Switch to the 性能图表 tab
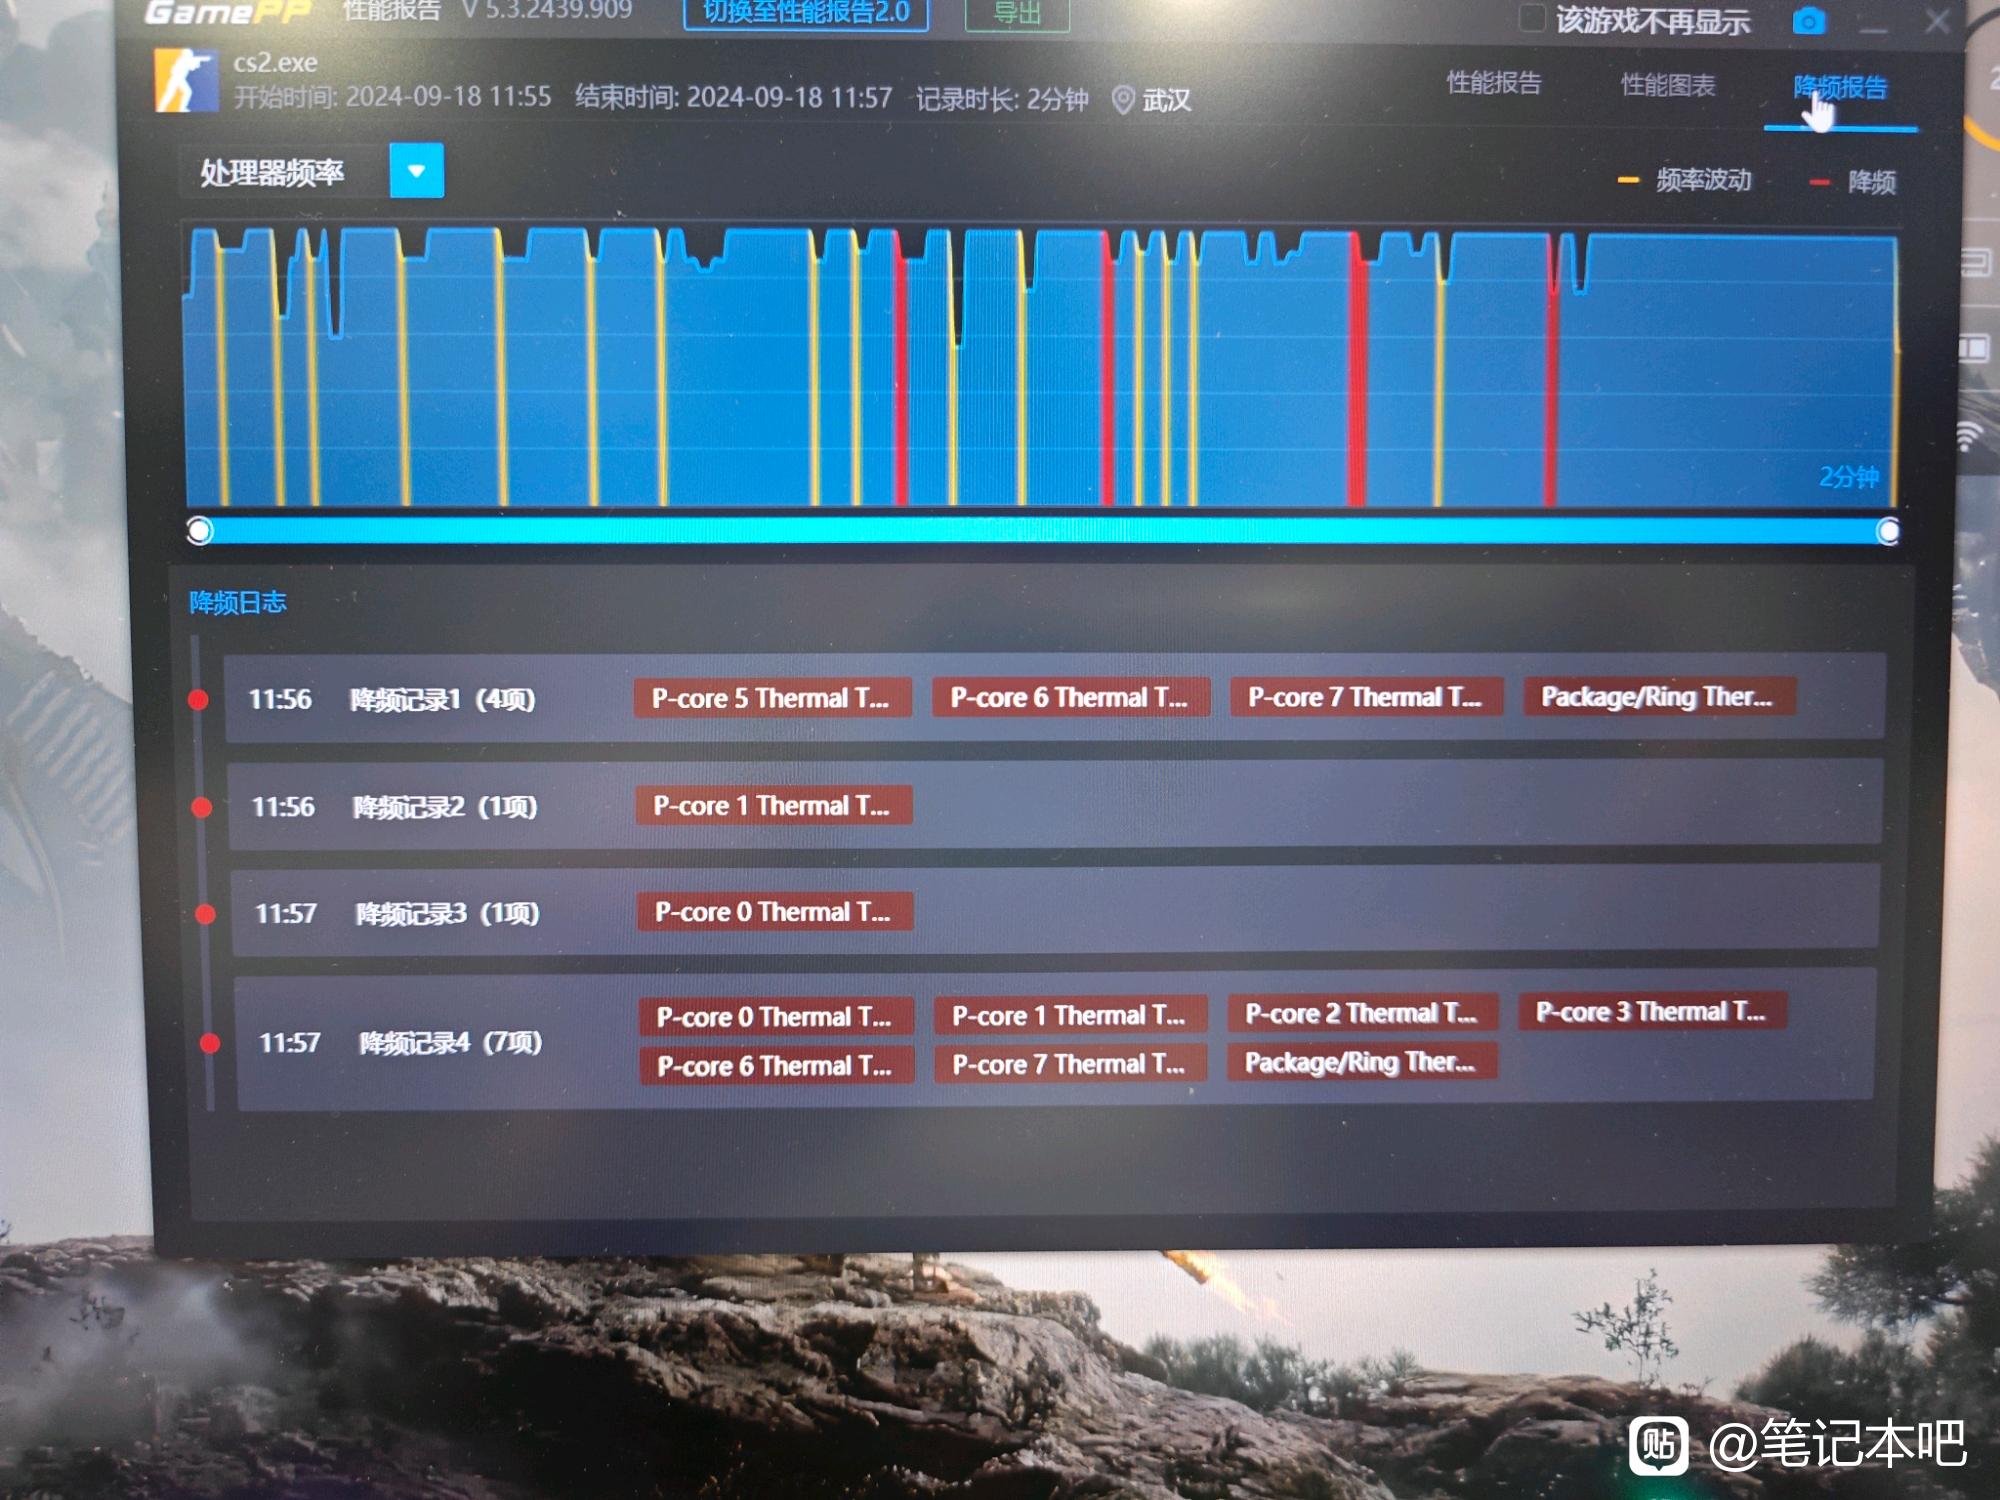This screenshot has height=1500, width=2000. pyautogui.click(x=1668, y=85)
